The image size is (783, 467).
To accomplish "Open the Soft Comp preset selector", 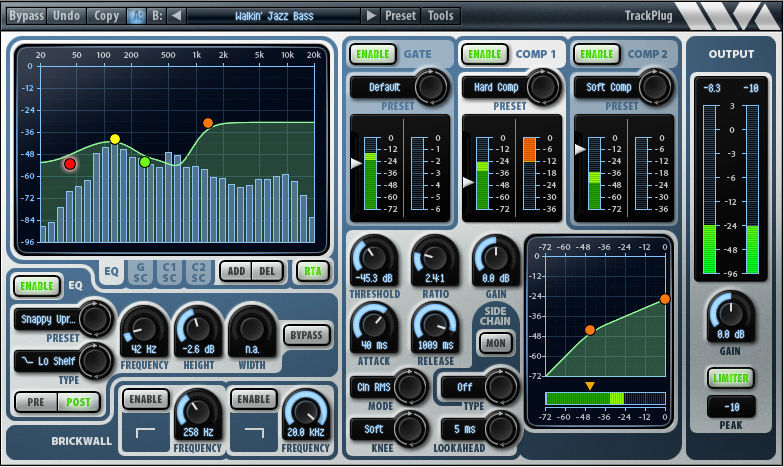I will tap(608, 87).
